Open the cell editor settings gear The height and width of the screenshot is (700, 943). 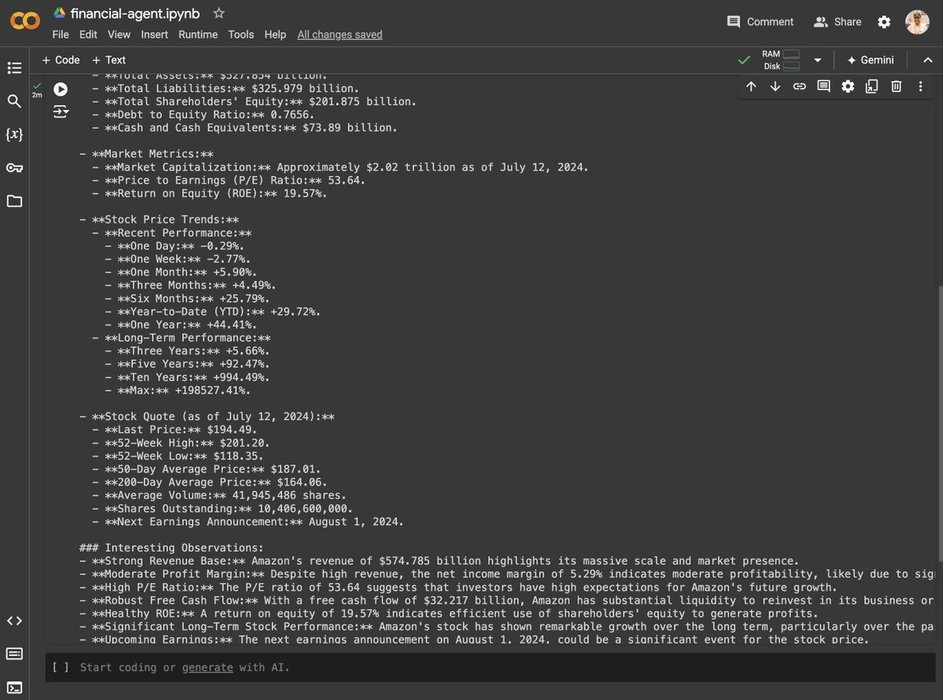click(847, 87)
